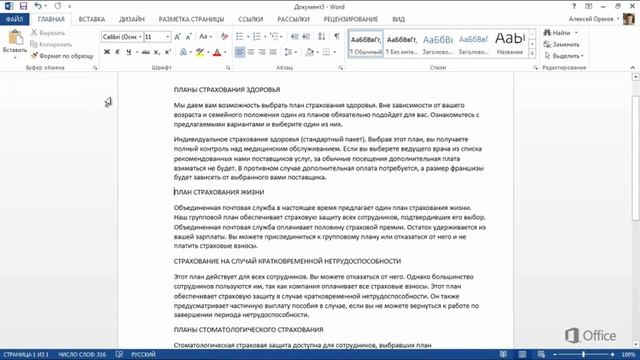Apply subscript formatting (x₂)

(157, 52)
